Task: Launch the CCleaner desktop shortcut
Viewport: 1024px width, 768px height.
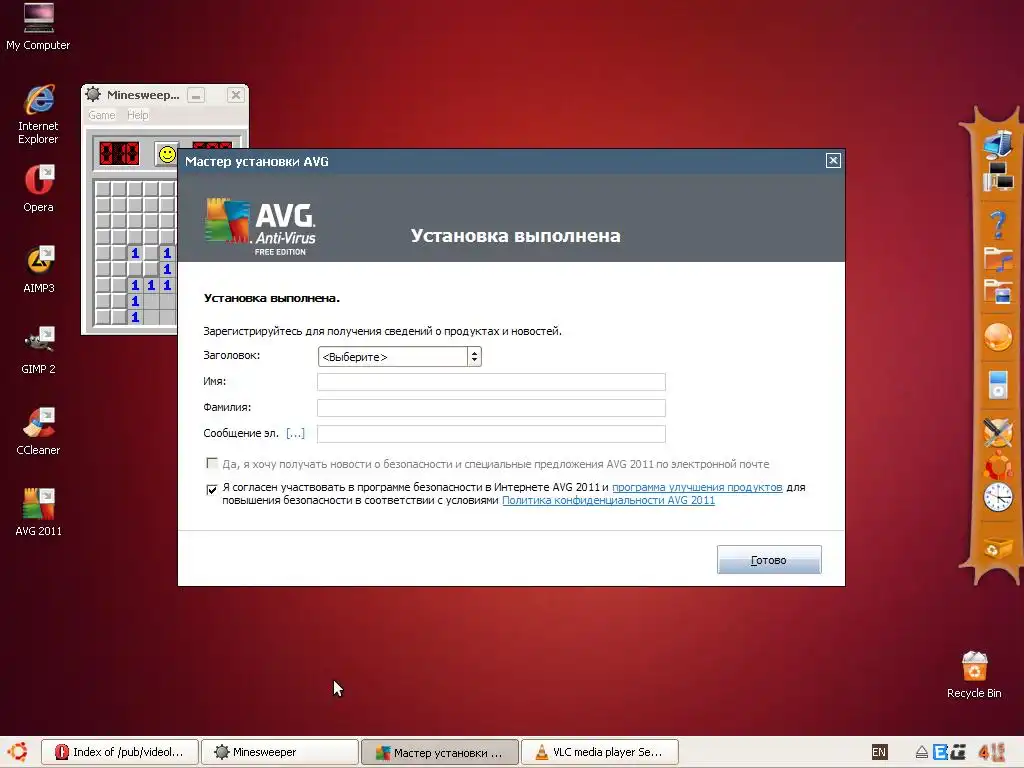Action: [x=39, y=432]
